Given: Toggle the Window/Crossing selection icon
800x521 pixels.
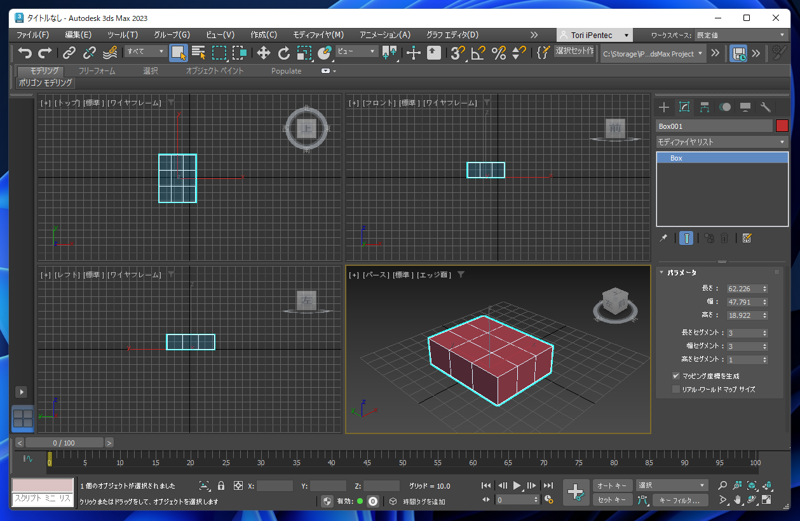Looking at the screenshot, I should tap(239, 53).
